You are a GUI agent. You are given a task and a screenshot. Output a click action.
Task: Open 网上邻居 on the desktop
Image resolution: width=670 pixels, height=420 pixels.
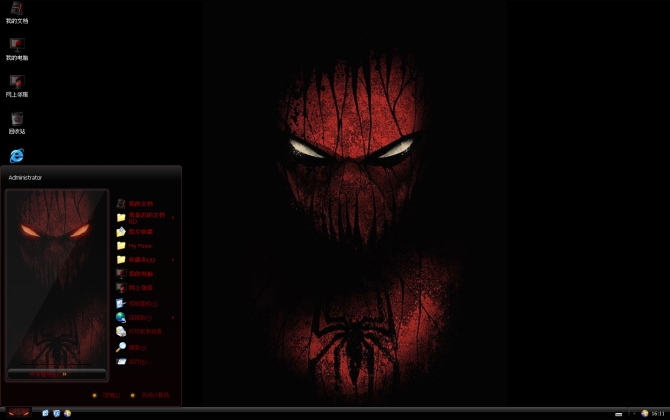pos(17,83)
